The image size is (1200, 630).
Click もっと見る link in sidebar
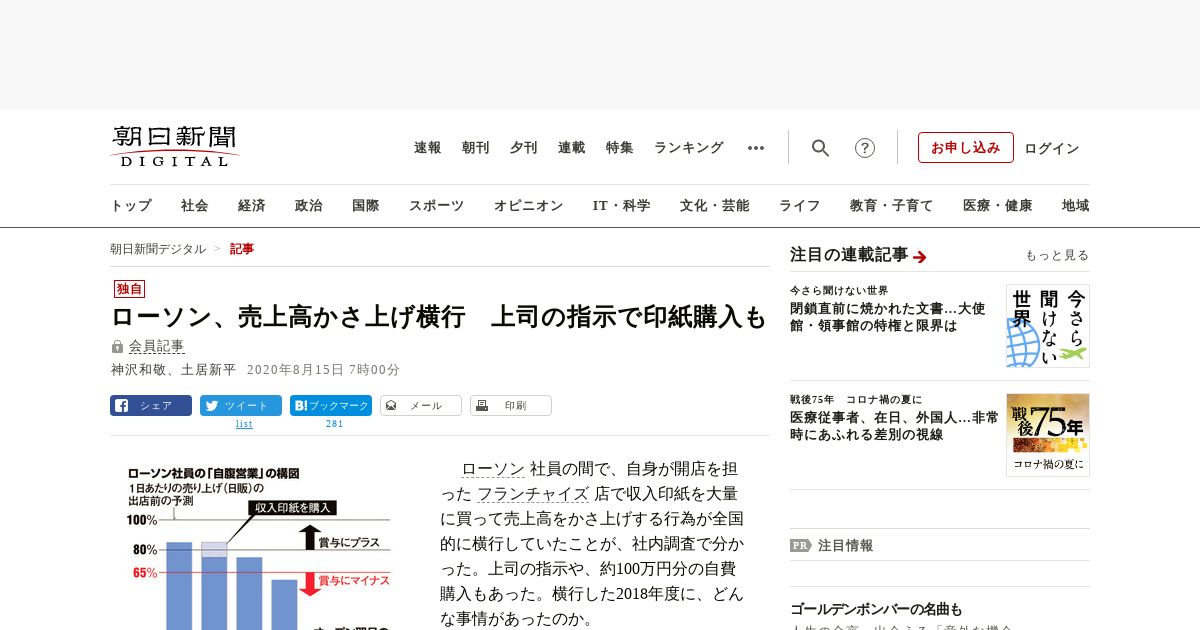coord(1057,256)
